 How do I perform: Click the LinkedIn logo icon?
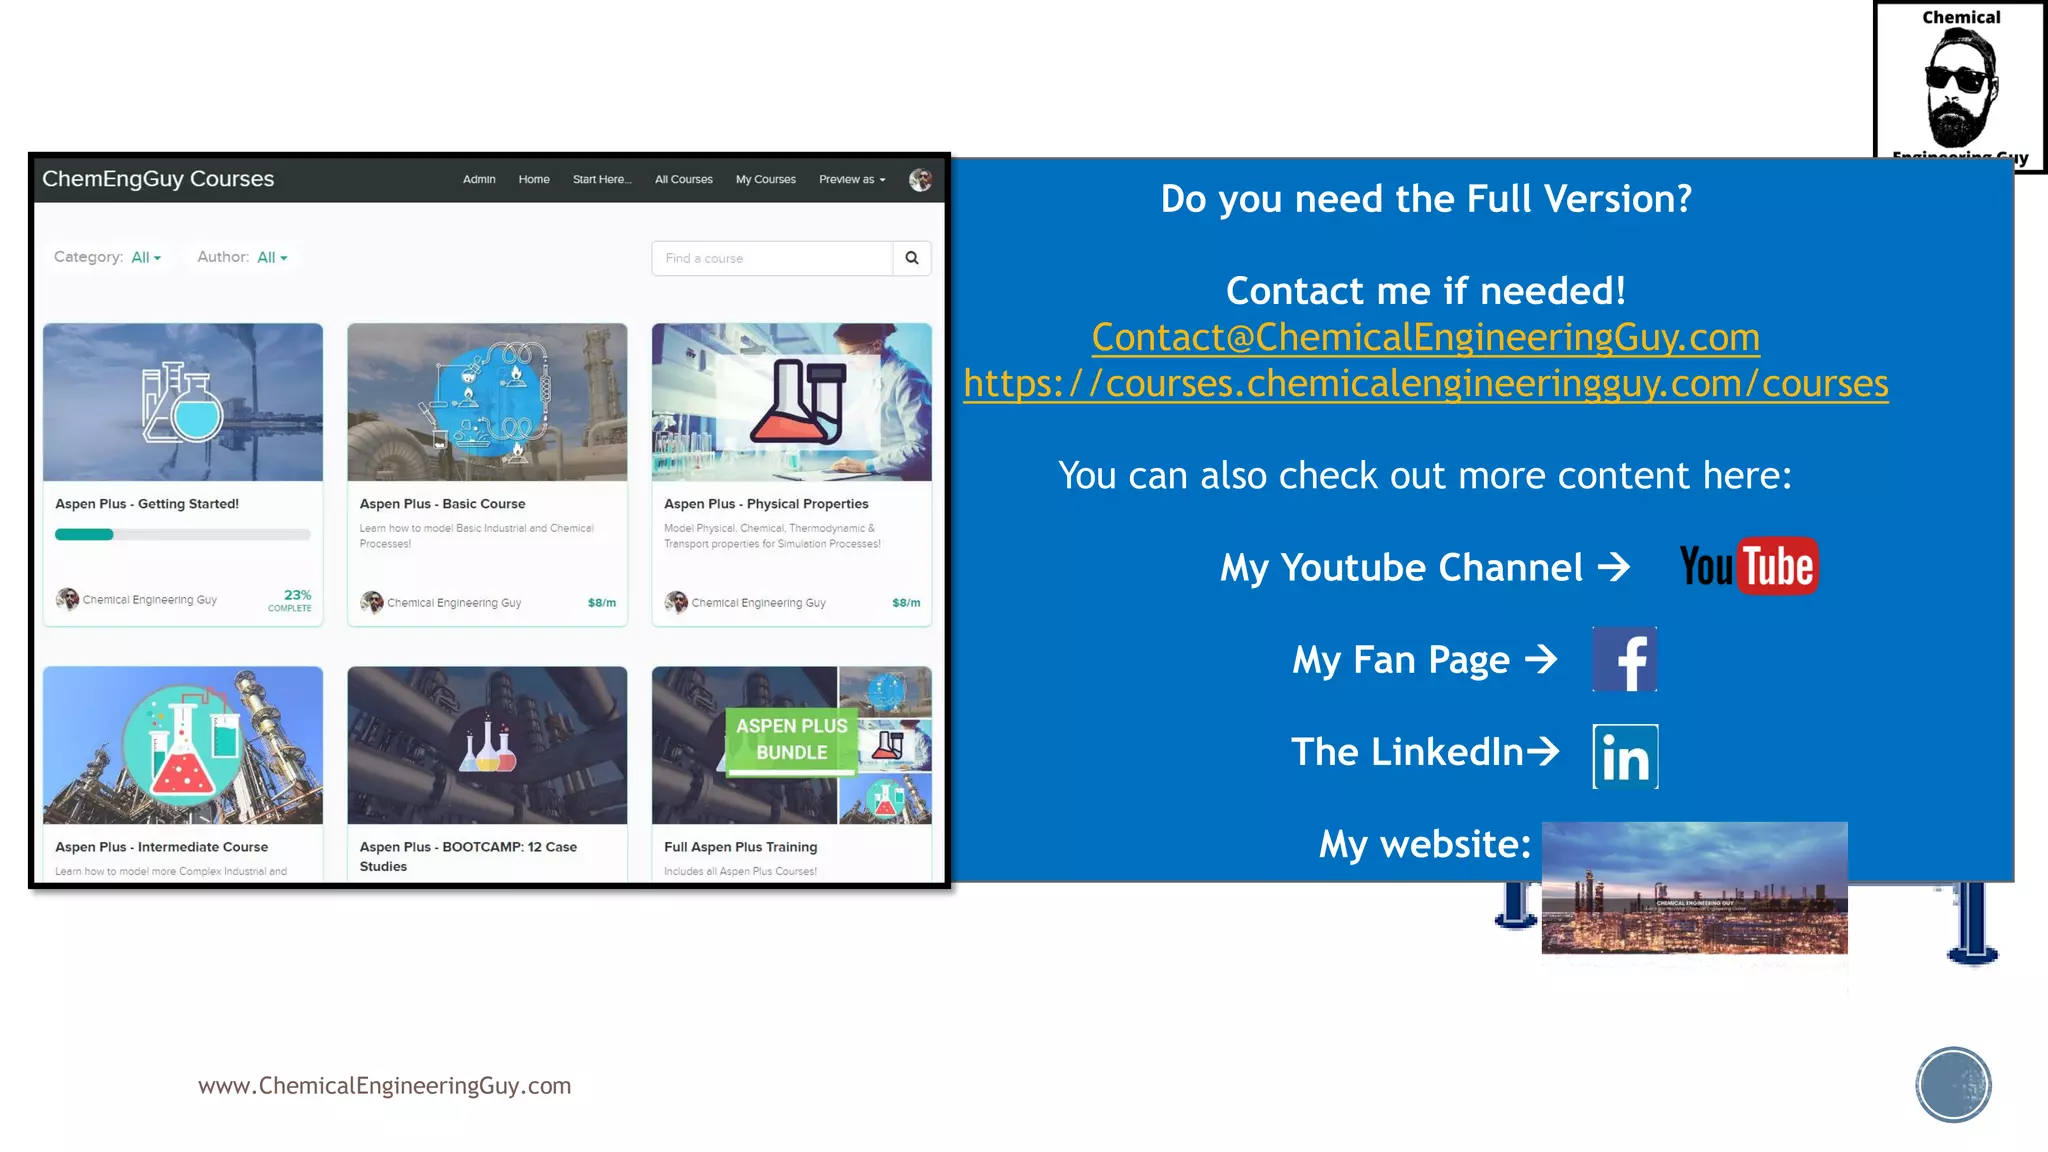pos(1625,757)
